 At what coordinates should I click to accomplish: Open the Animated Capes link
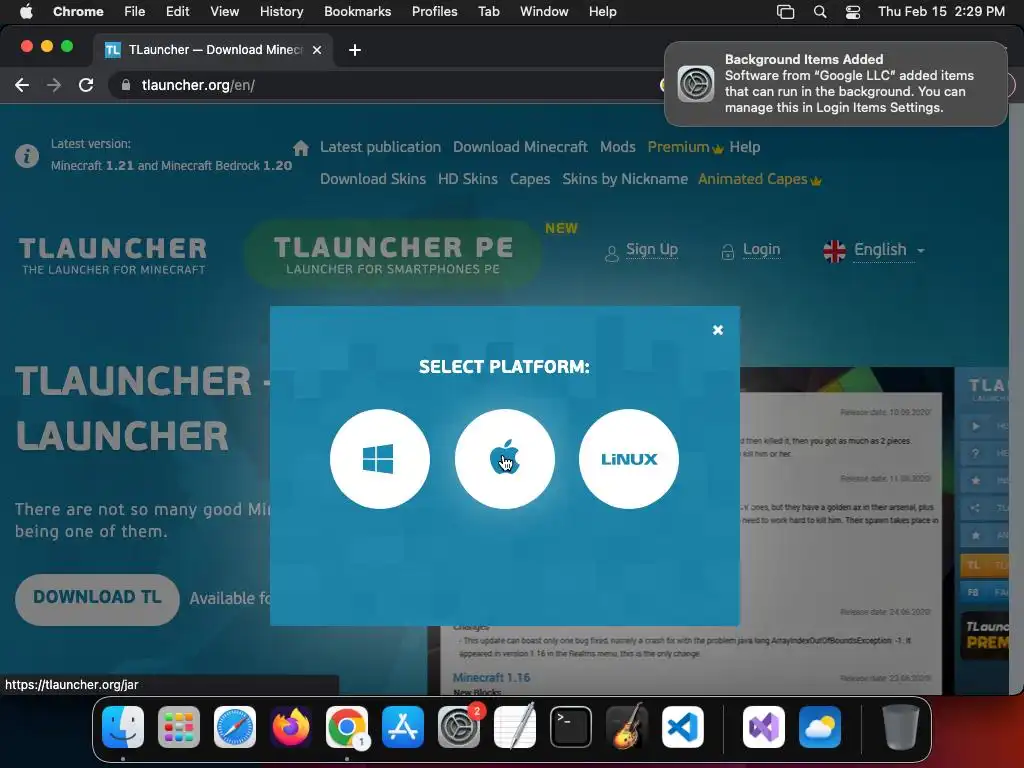click(x=759, y=179)
